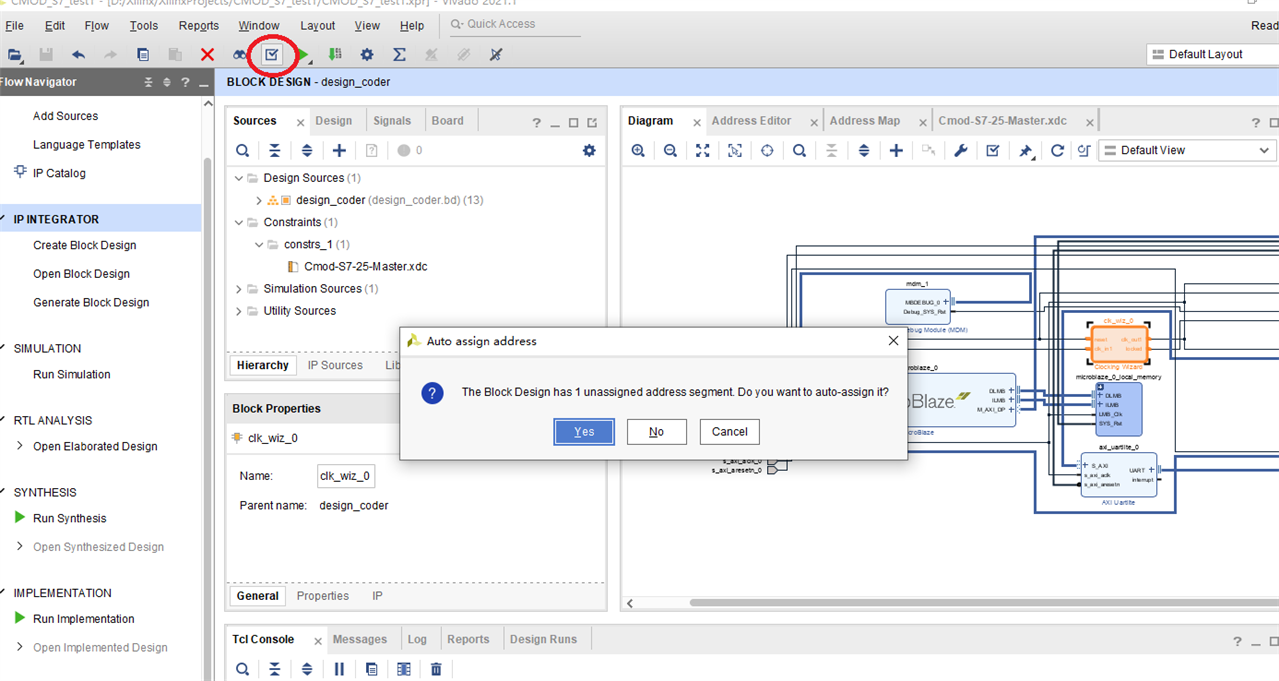Click the Search icon in Tcl Console
The image size is (1279, 681).
pos(242,669)
